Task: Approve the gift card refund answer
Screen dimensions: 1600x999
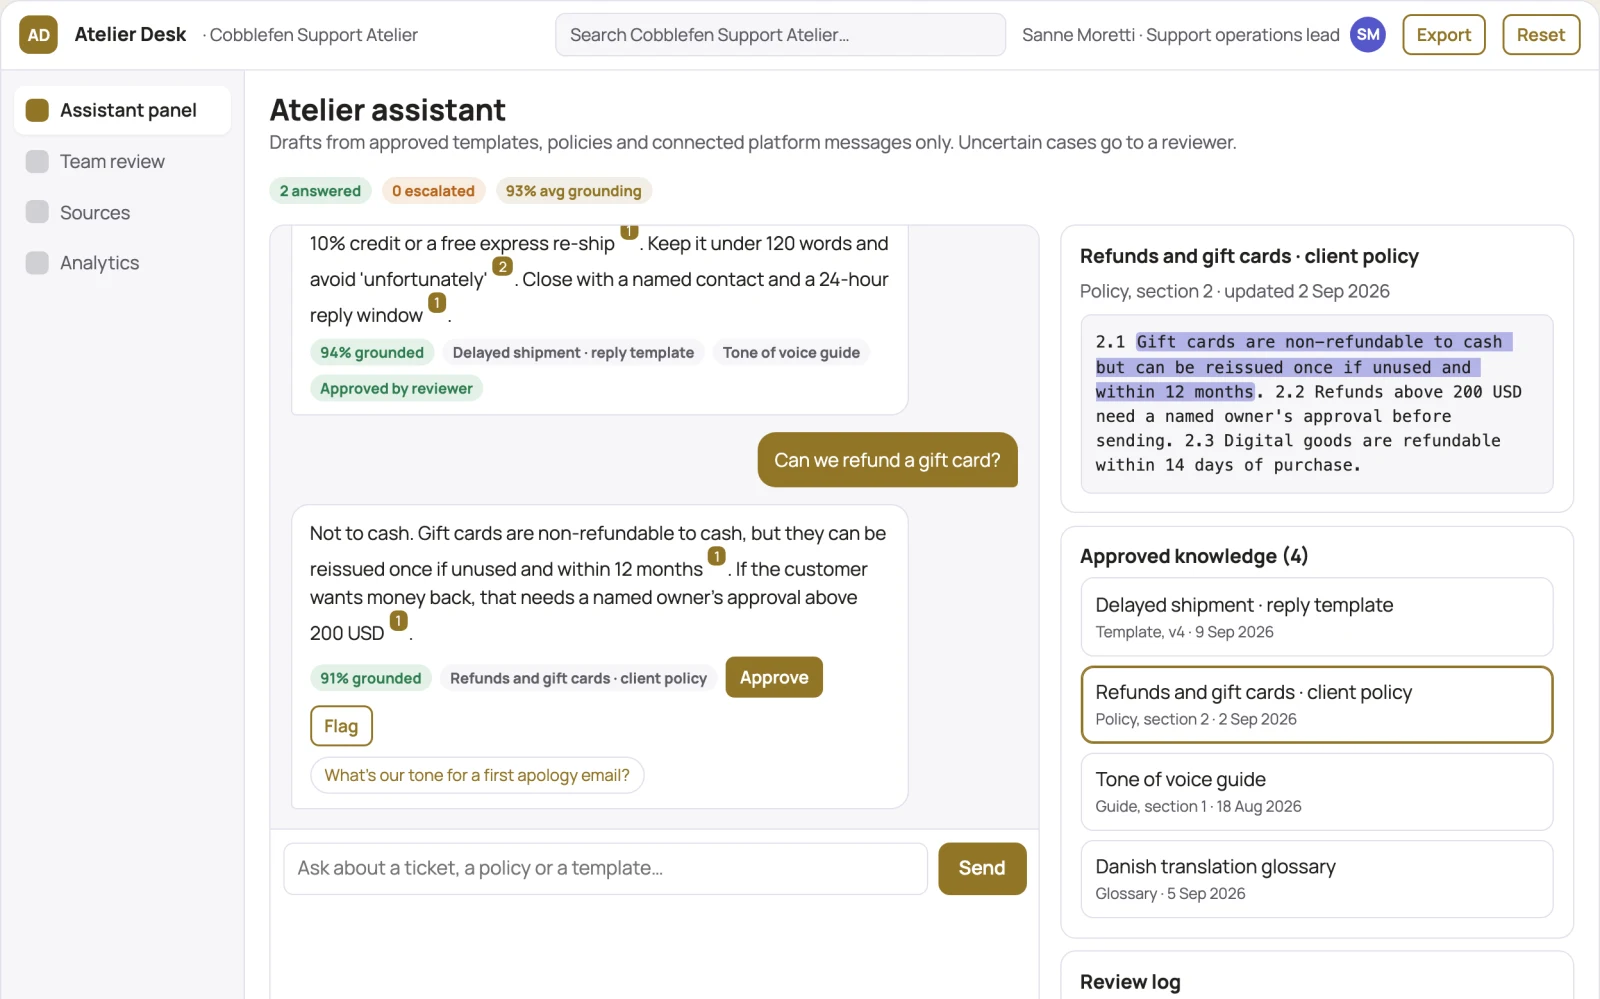Action: coord(774,678)
